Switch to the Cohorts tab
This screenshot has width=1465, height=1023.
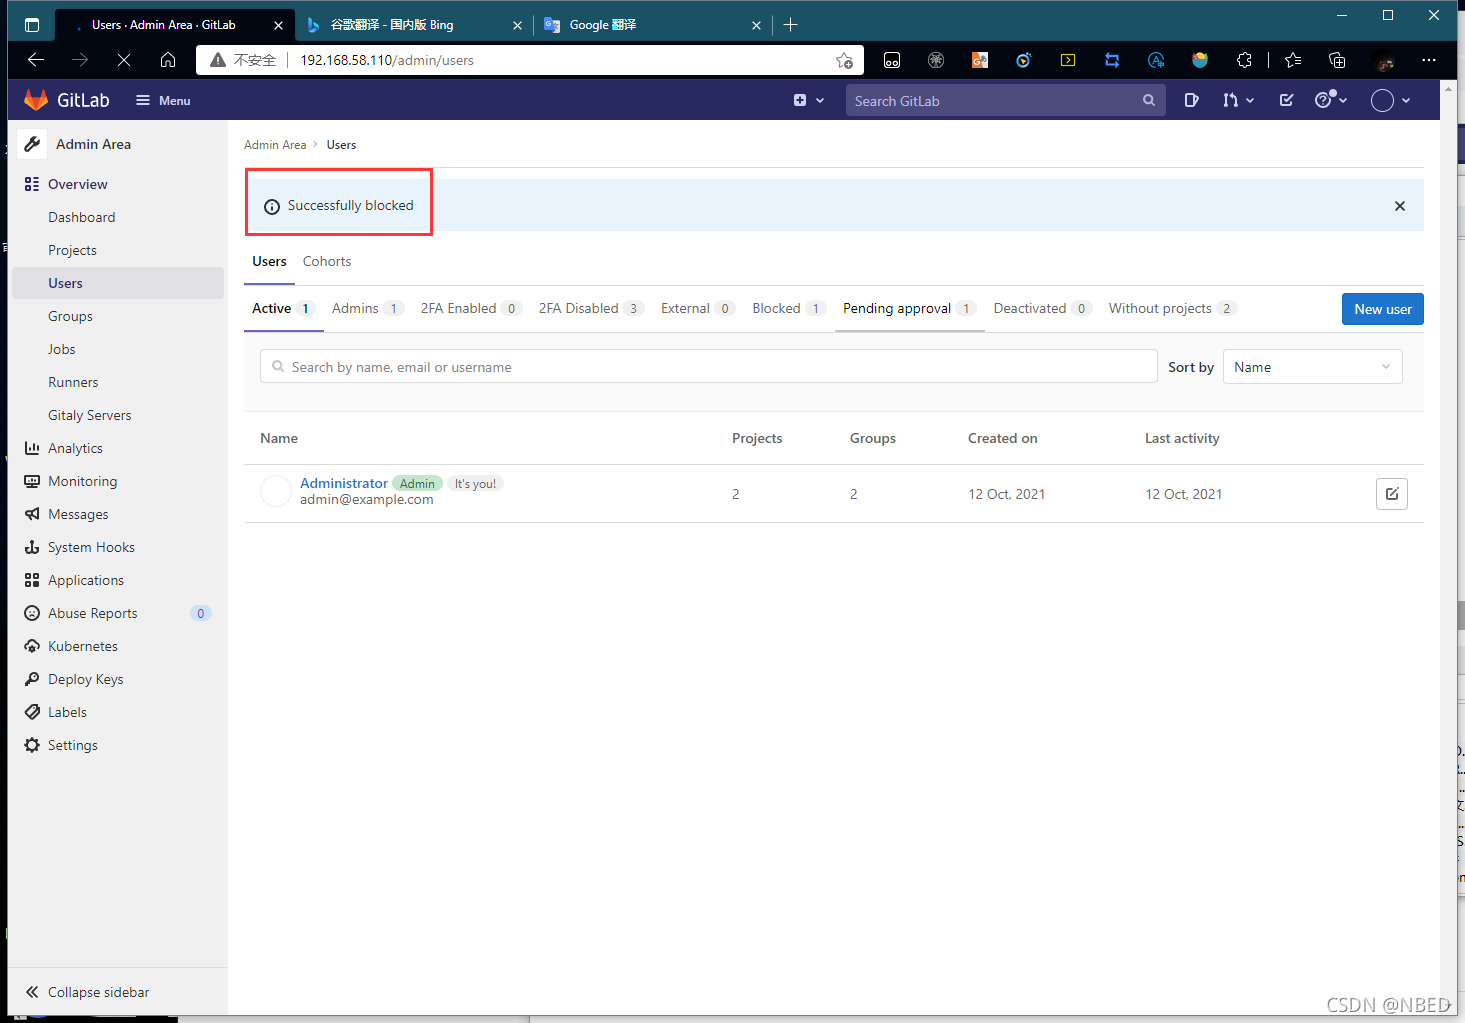click(x=326, y=261)
